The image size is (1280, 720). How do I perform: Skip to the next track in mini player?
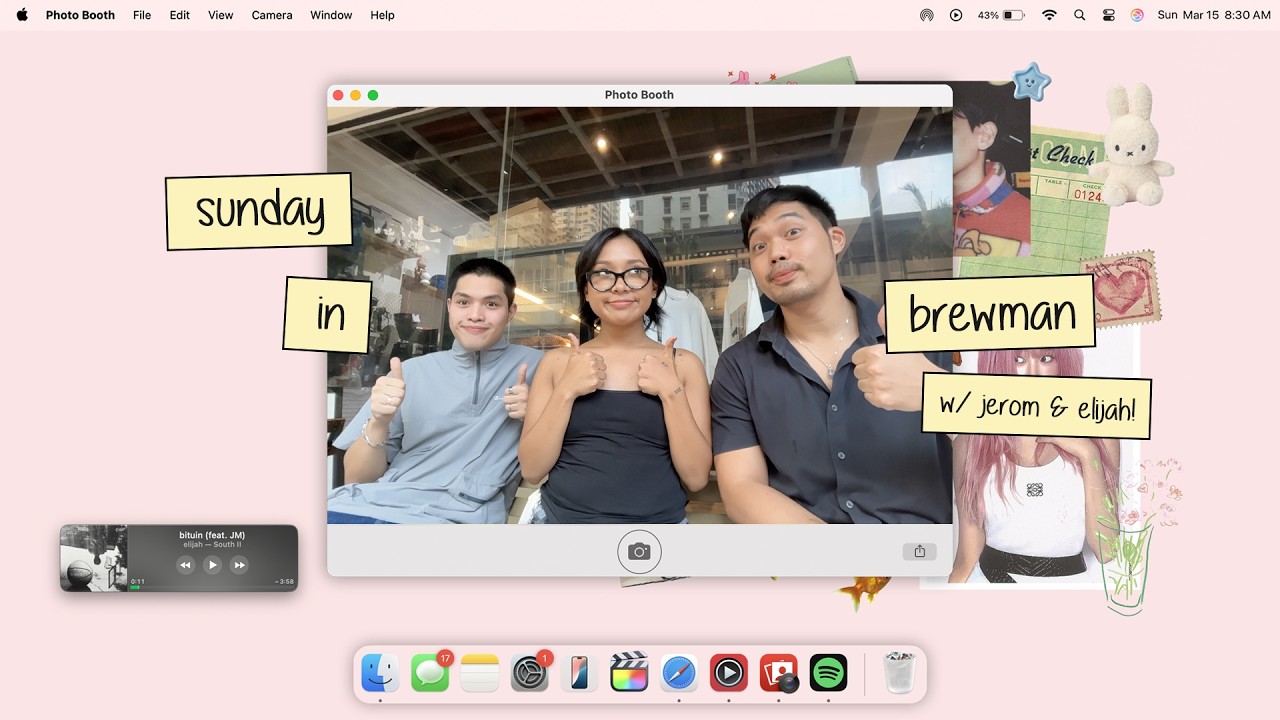pyautogui.click(x=239, y=565)
